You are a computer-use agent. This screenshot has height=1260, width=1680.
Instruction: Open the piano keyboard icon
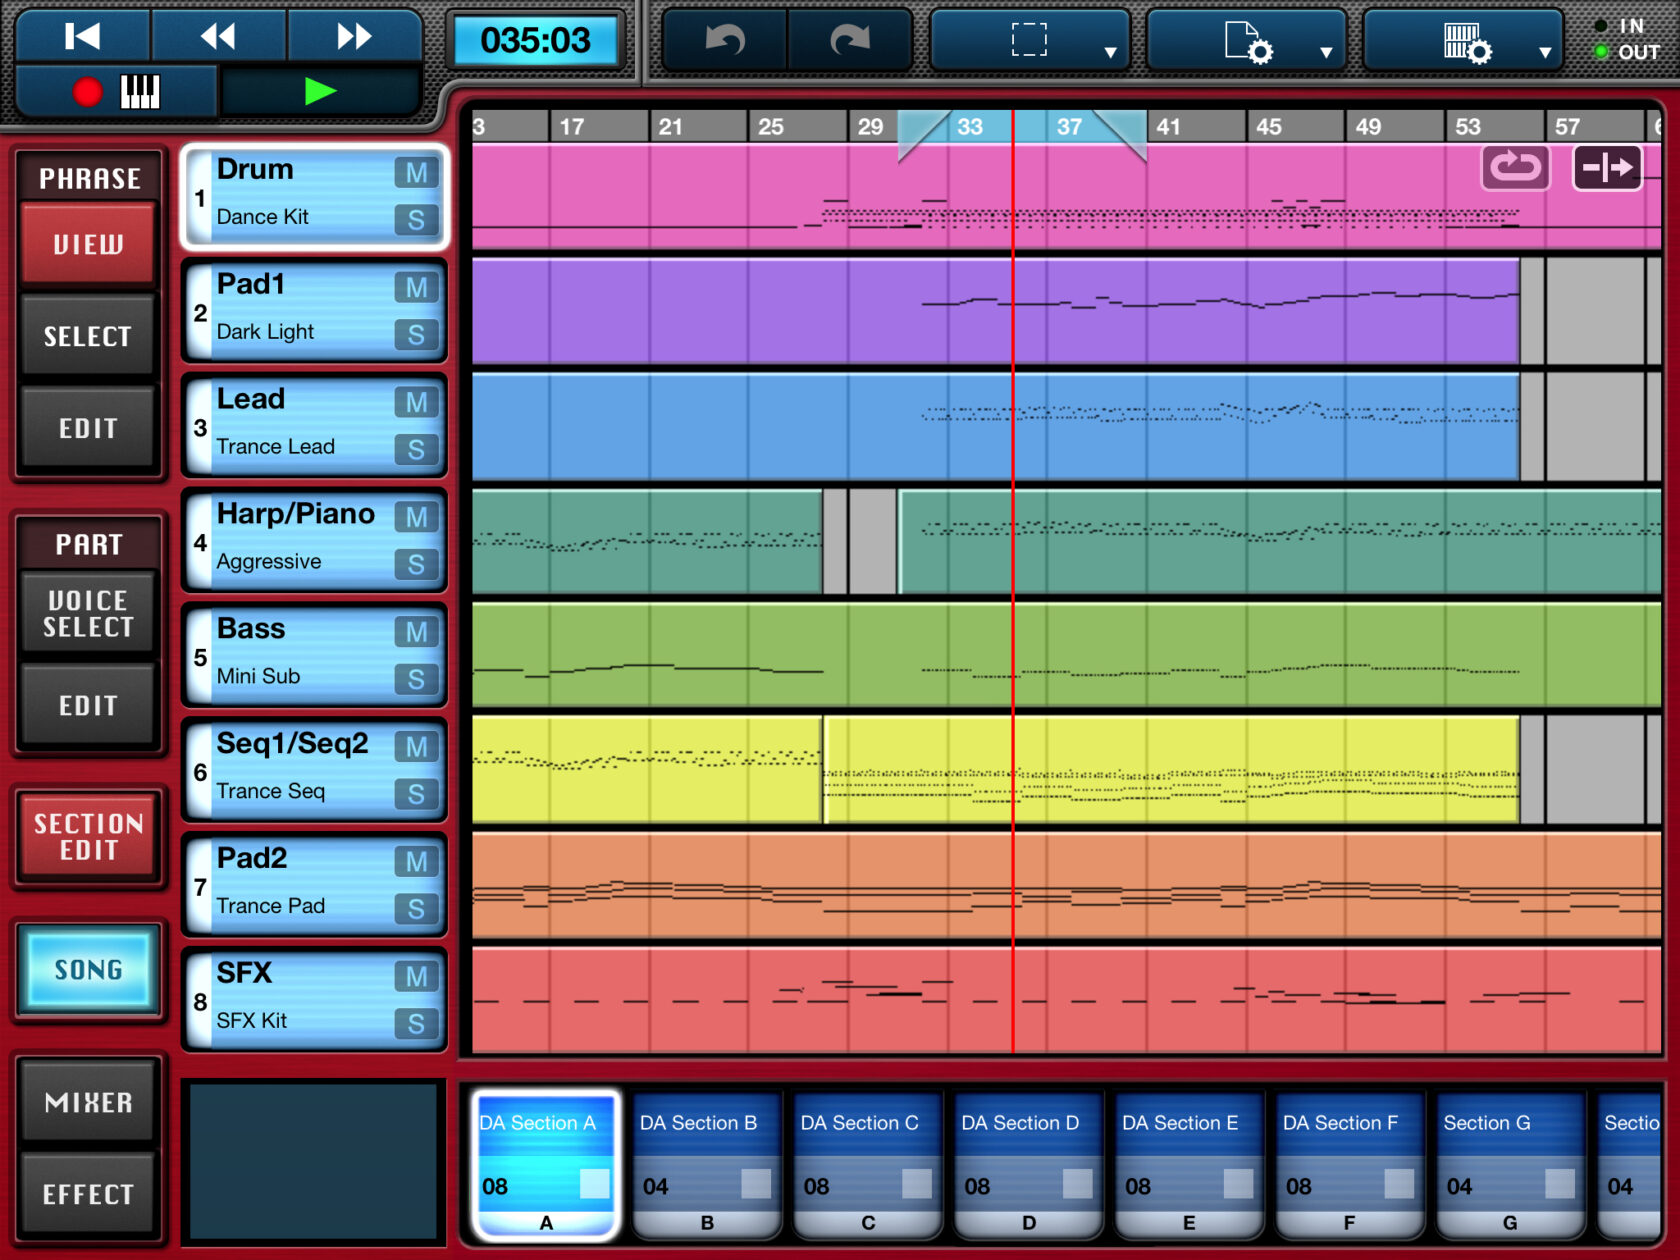click(140, 92)
